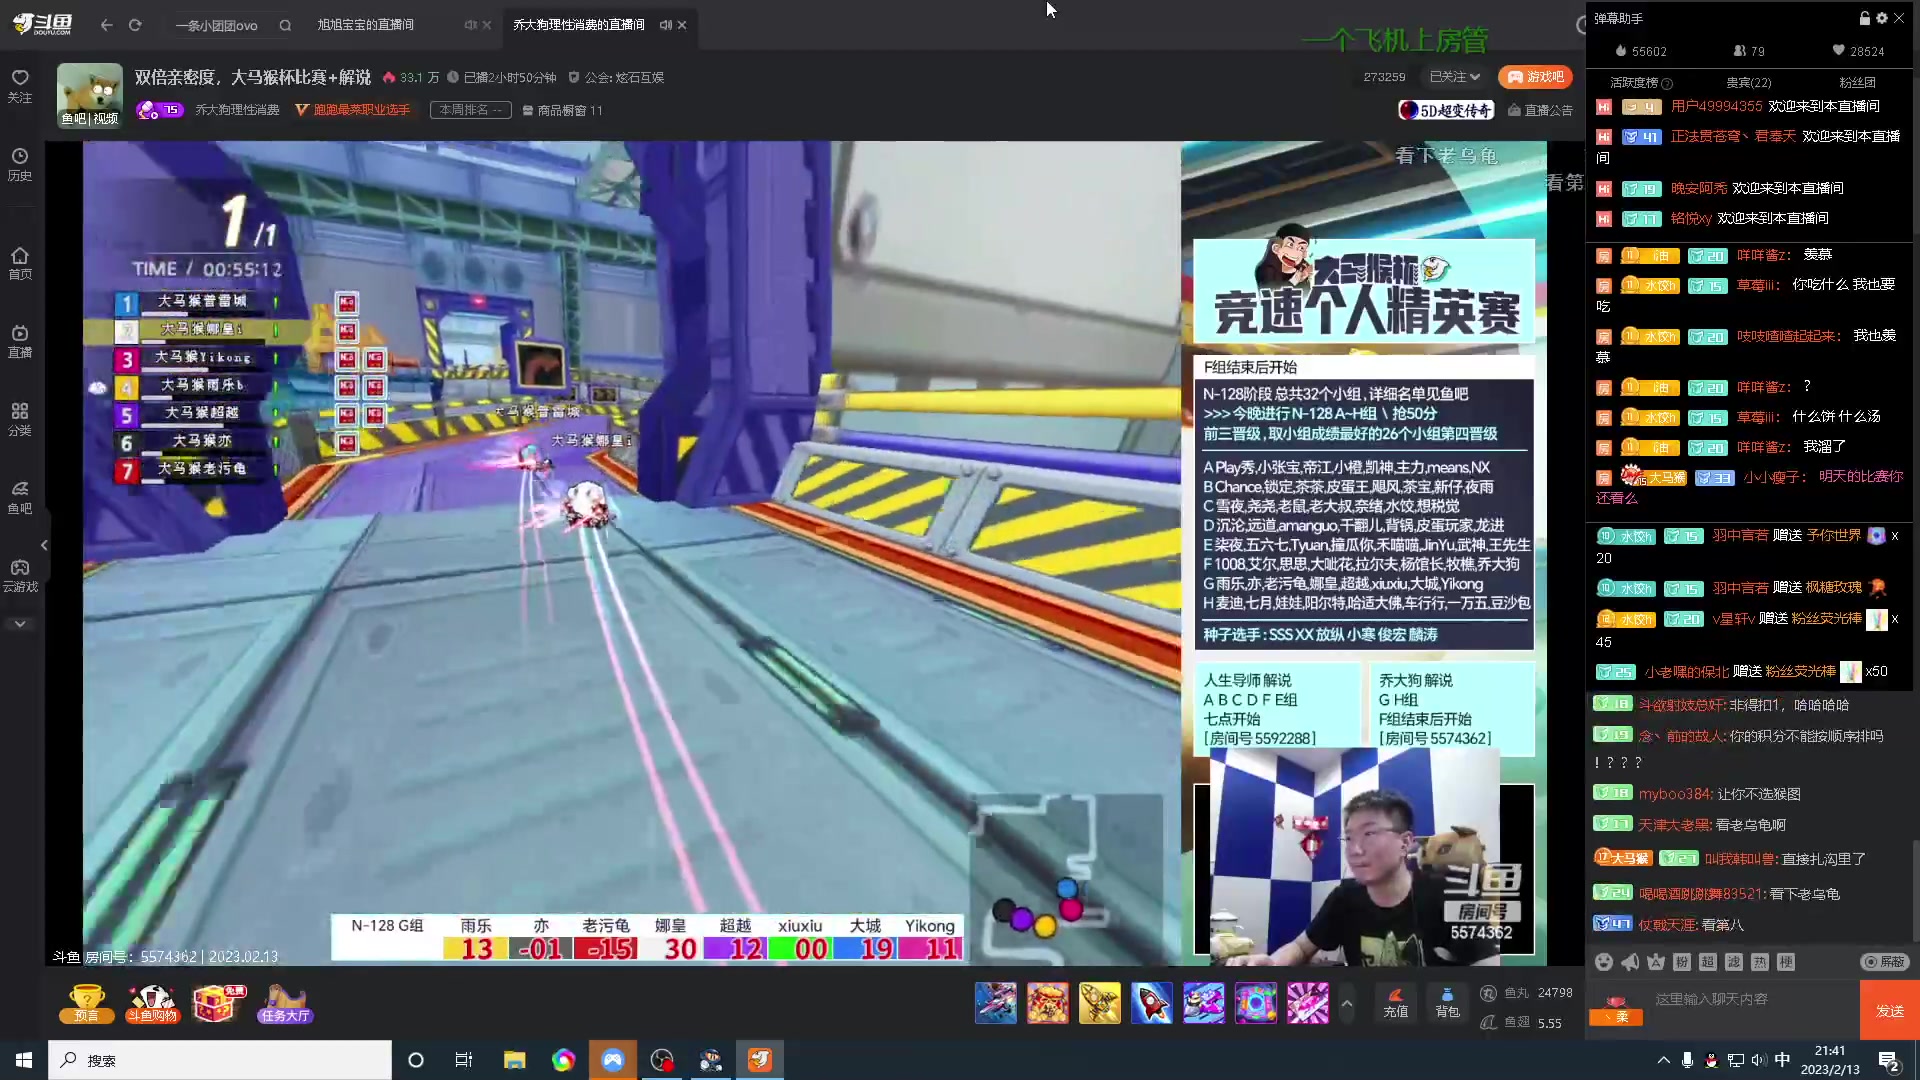Open 直播 section in the sidebar
The width and height of the screenshot is (1920, 1080).
(x=20, y=341)
